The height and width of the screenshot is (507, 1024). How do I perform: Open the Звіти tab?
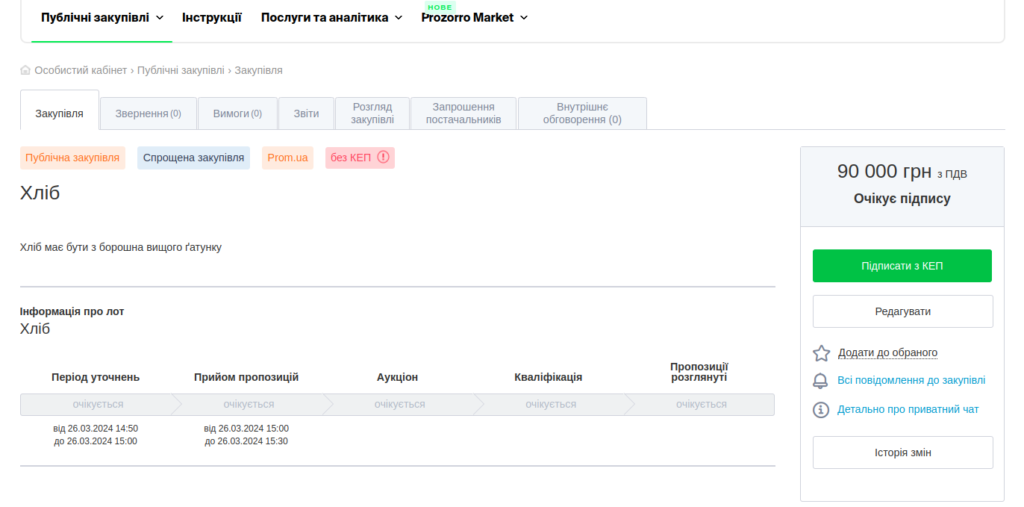pos(306,114)
